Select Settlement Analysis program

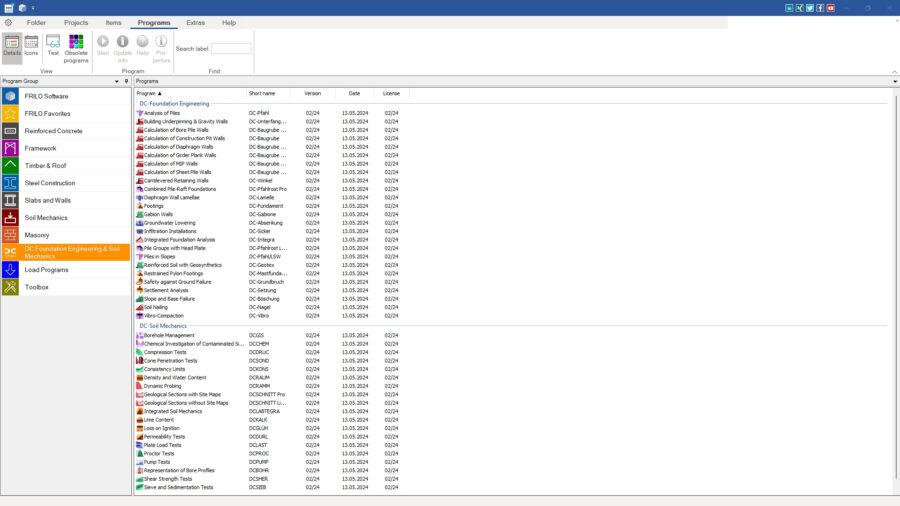[166, 290]
